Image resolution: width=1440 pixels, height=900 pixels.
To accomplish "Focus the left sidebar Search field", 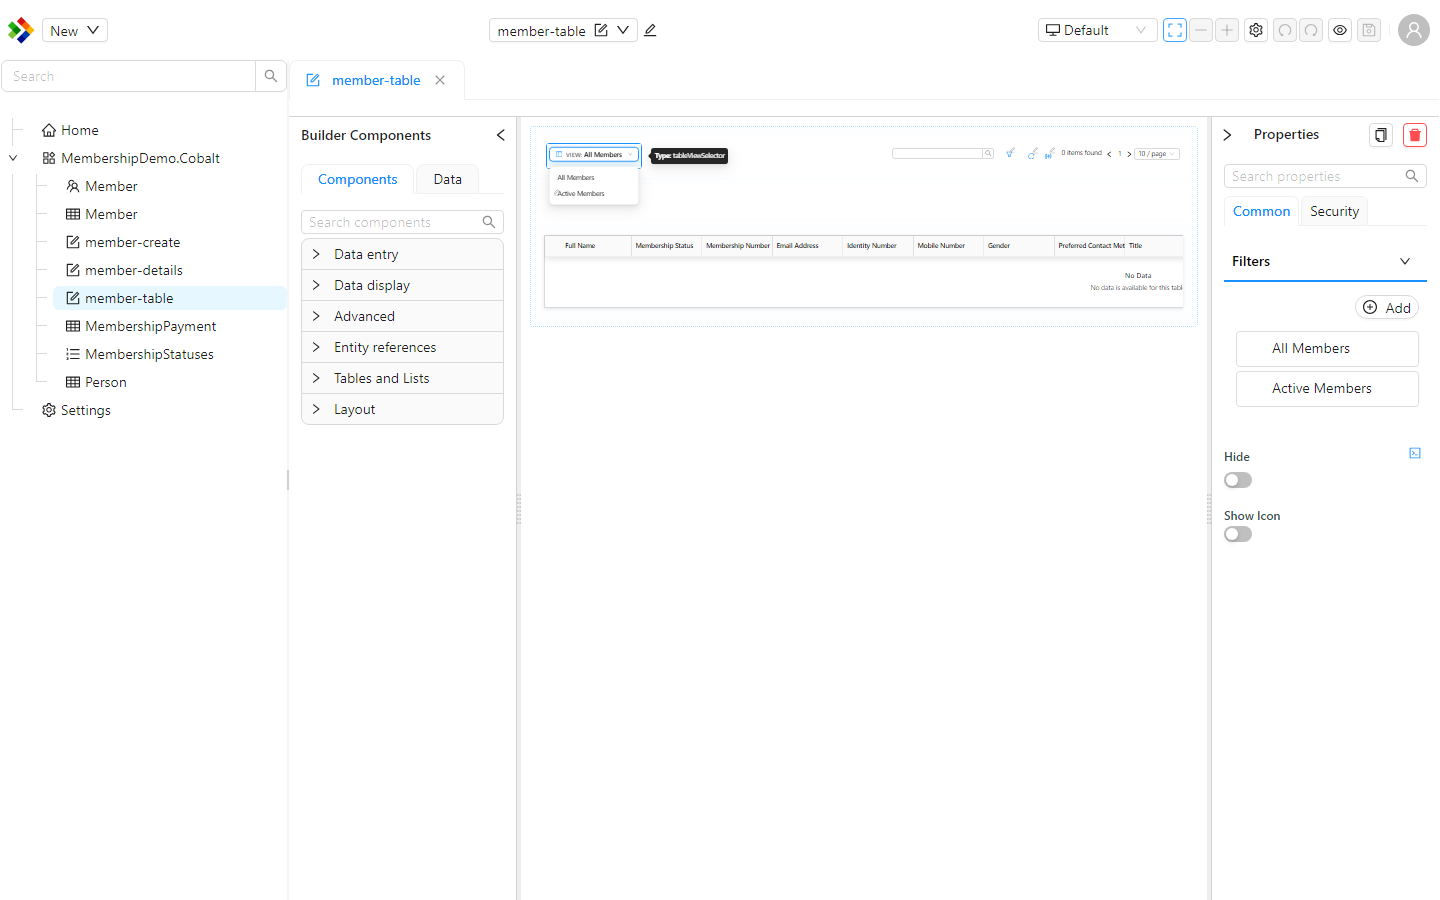I will (x=128, y=76).
